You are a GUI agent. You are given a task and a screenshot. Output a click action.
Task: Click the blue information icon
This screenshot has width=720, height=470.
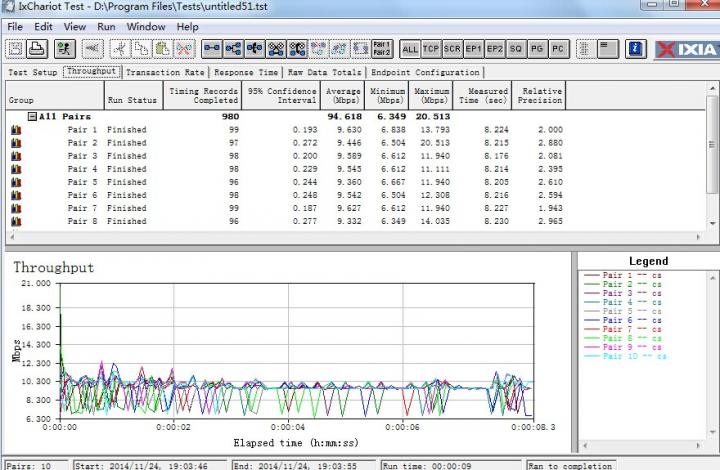[x=636, y=49]
